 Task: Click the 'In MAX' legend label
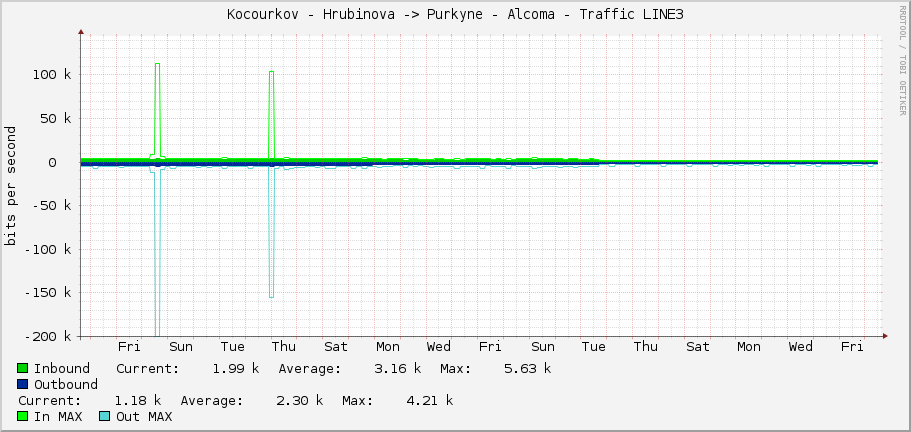point(58,416)
